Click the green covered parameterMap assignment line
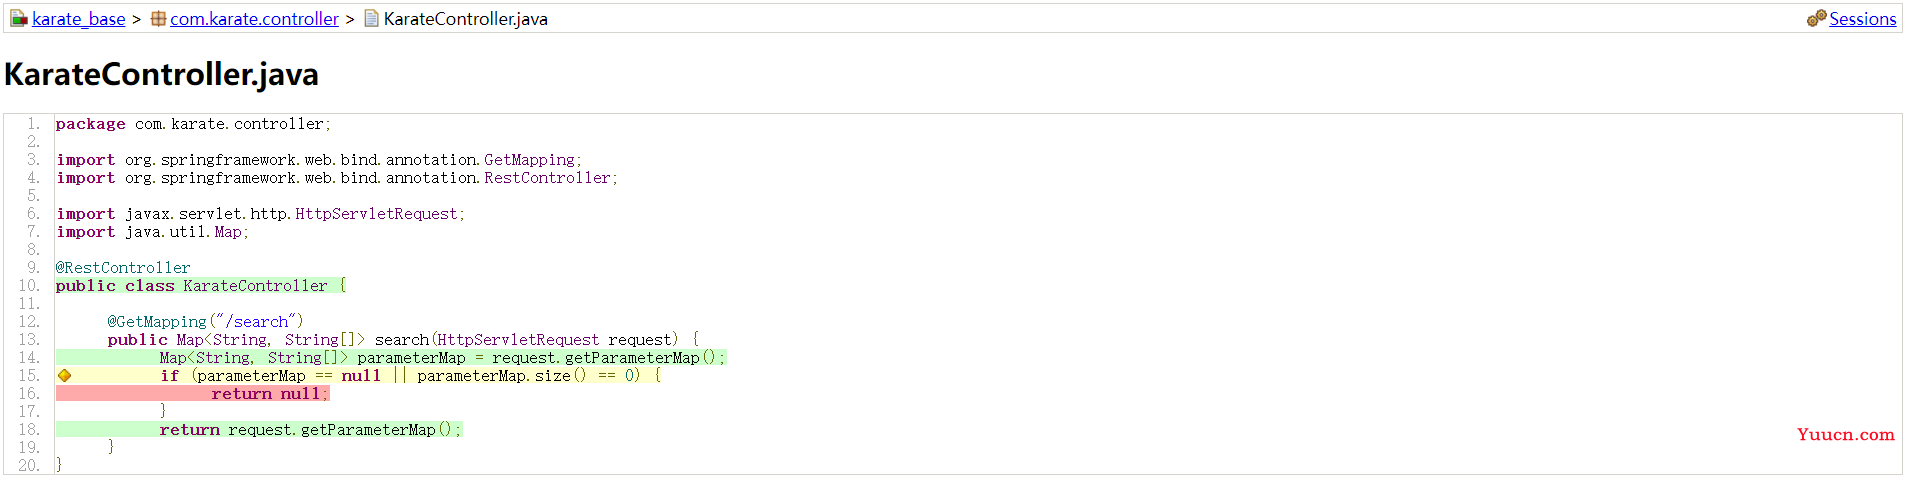Image resolution: width=1907 pixels, height=489 pixels. click(x=391, y=358)
